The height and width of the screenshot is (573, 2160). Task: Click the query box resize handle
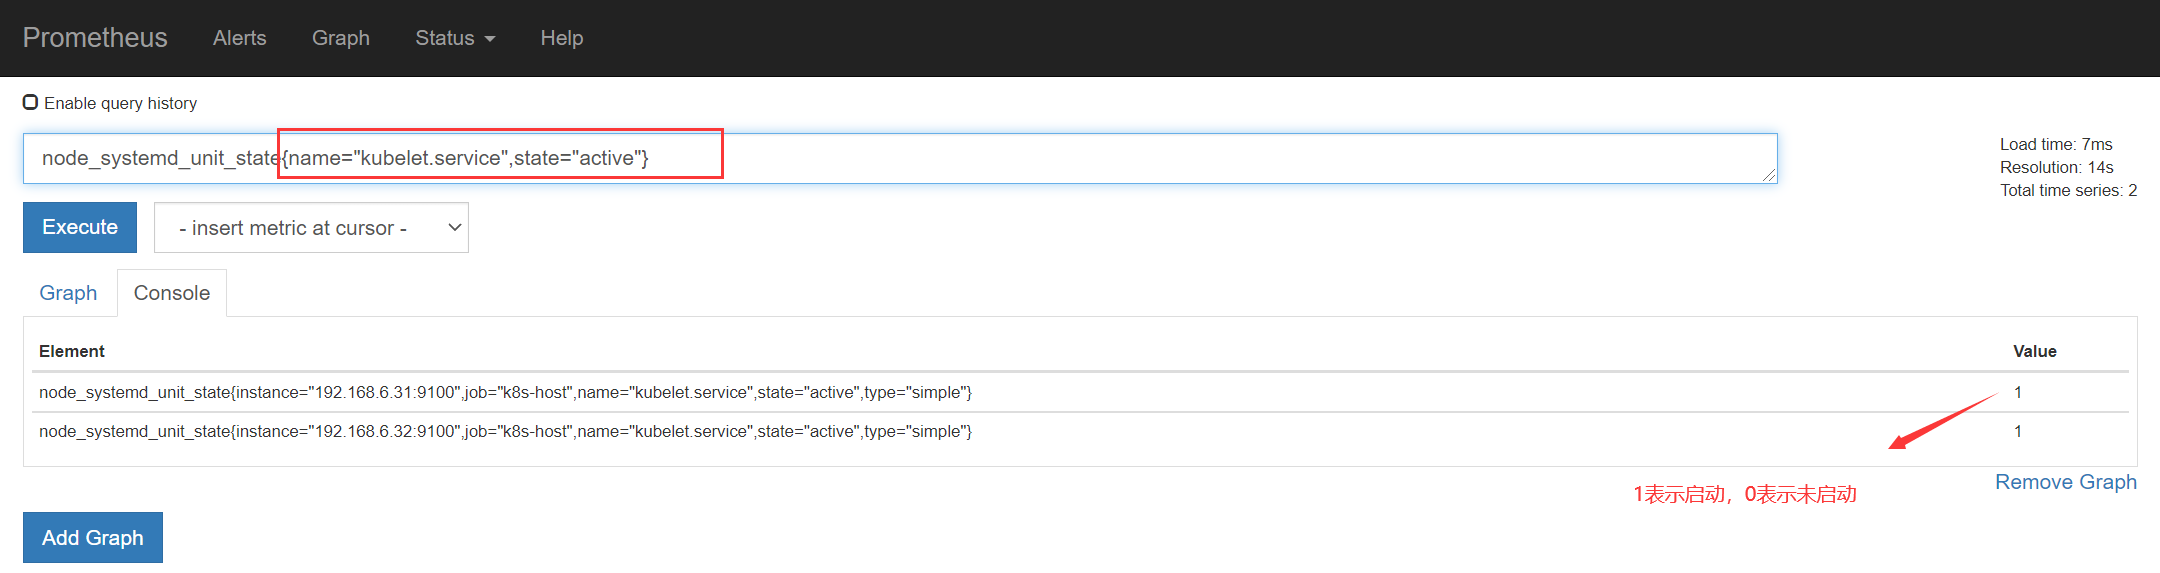(1769, 175)
